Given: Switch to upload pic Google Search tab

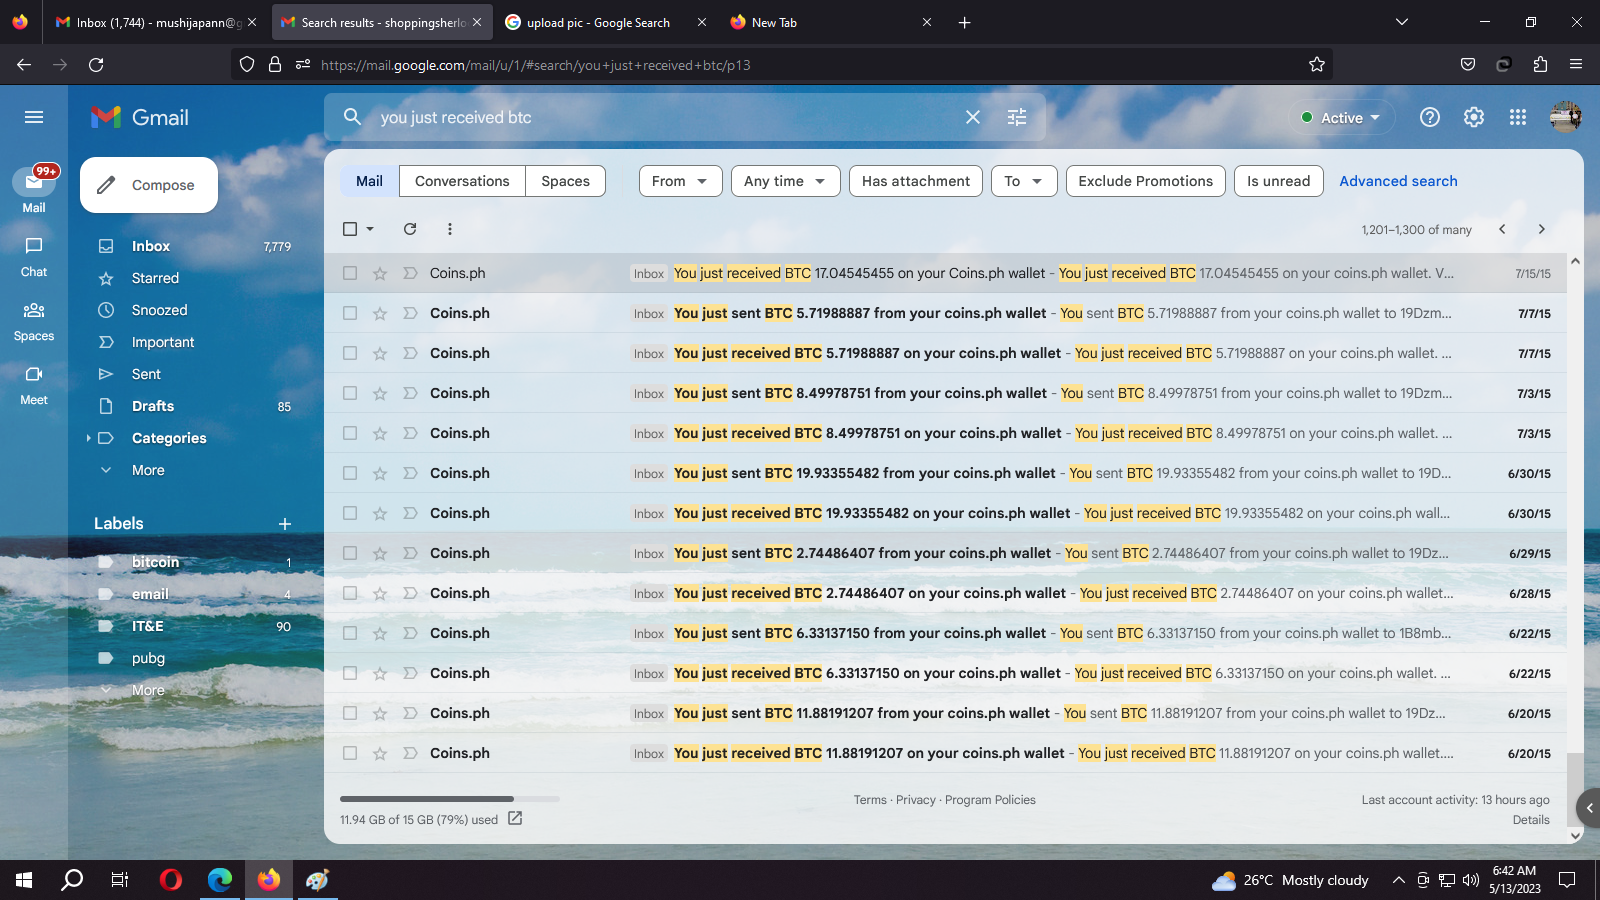Looking at the screenshot, I should click(604, 22).
